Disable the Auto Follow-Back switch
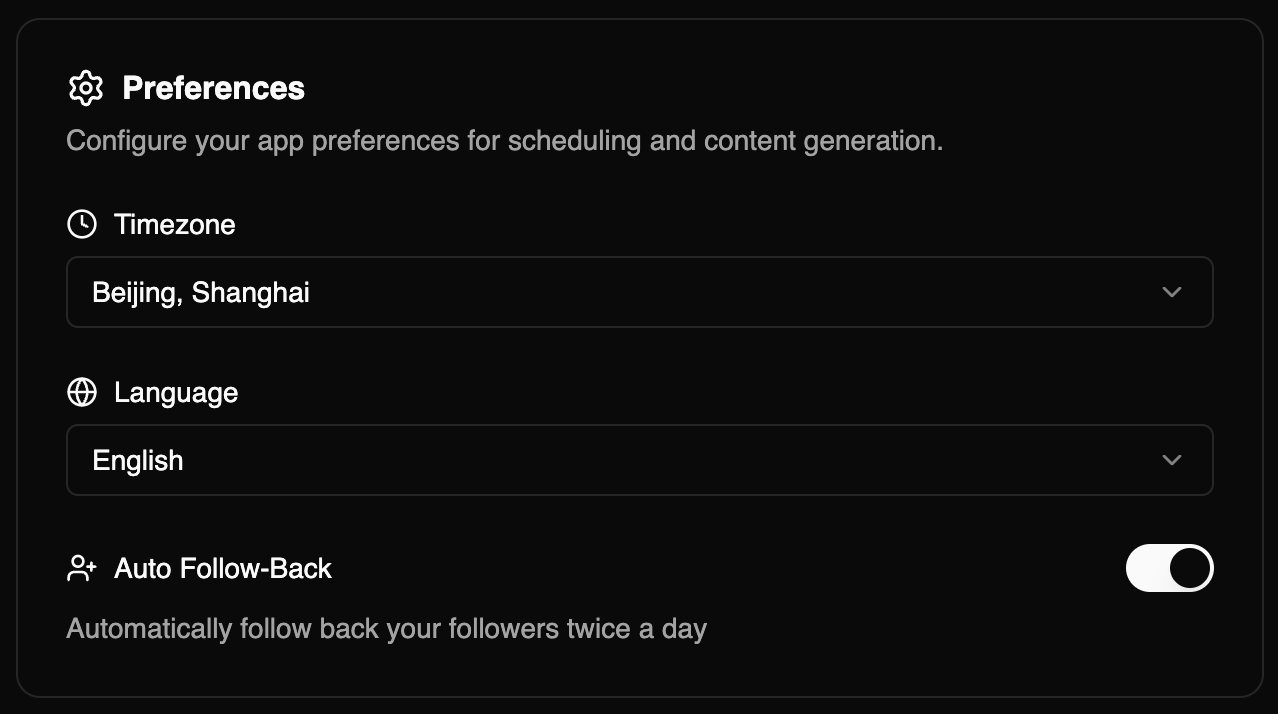 tap(1169, 568)
